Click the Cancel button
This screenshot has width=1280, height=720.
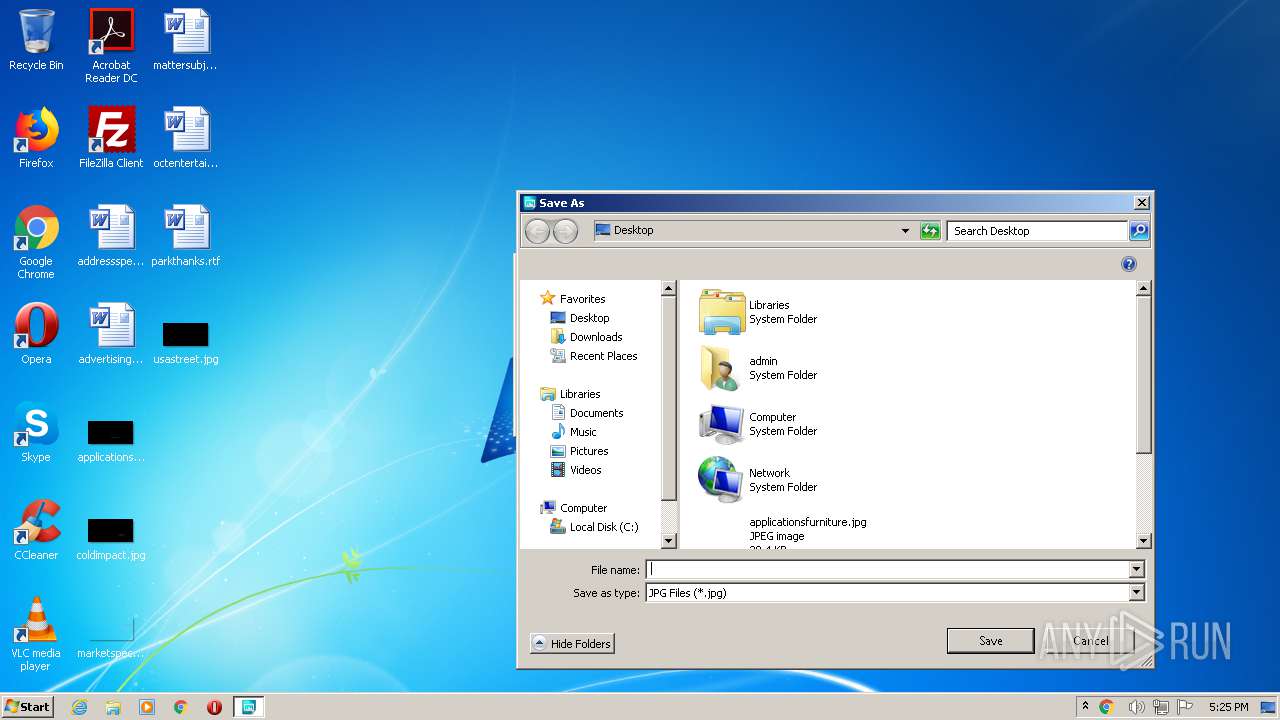(x=1090, y=641)
